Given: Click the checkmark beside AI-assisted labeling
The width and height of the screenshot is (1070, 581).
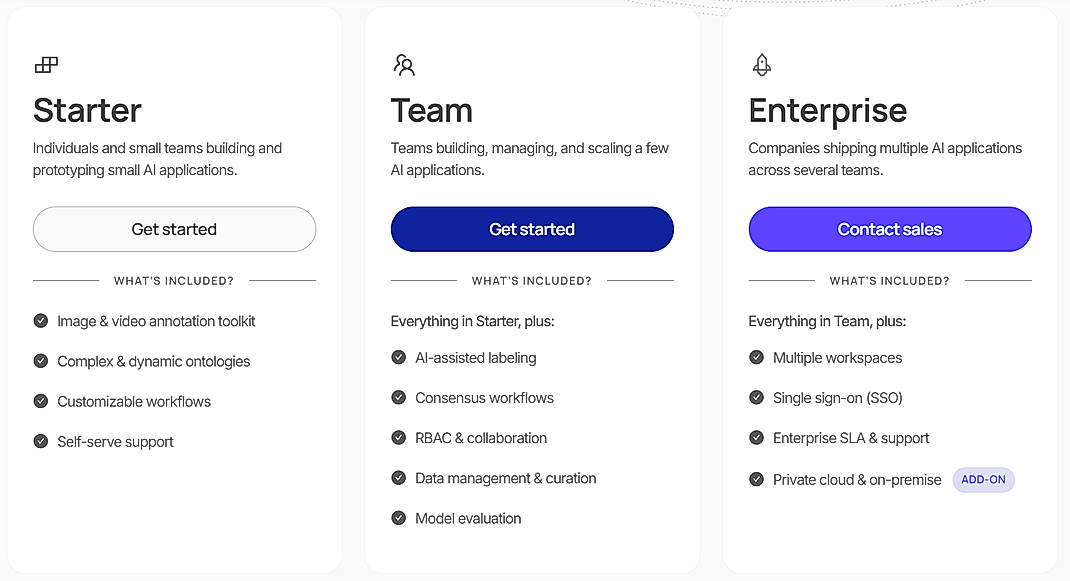Looking at the screenshot, I should click(x=398, y=357).
